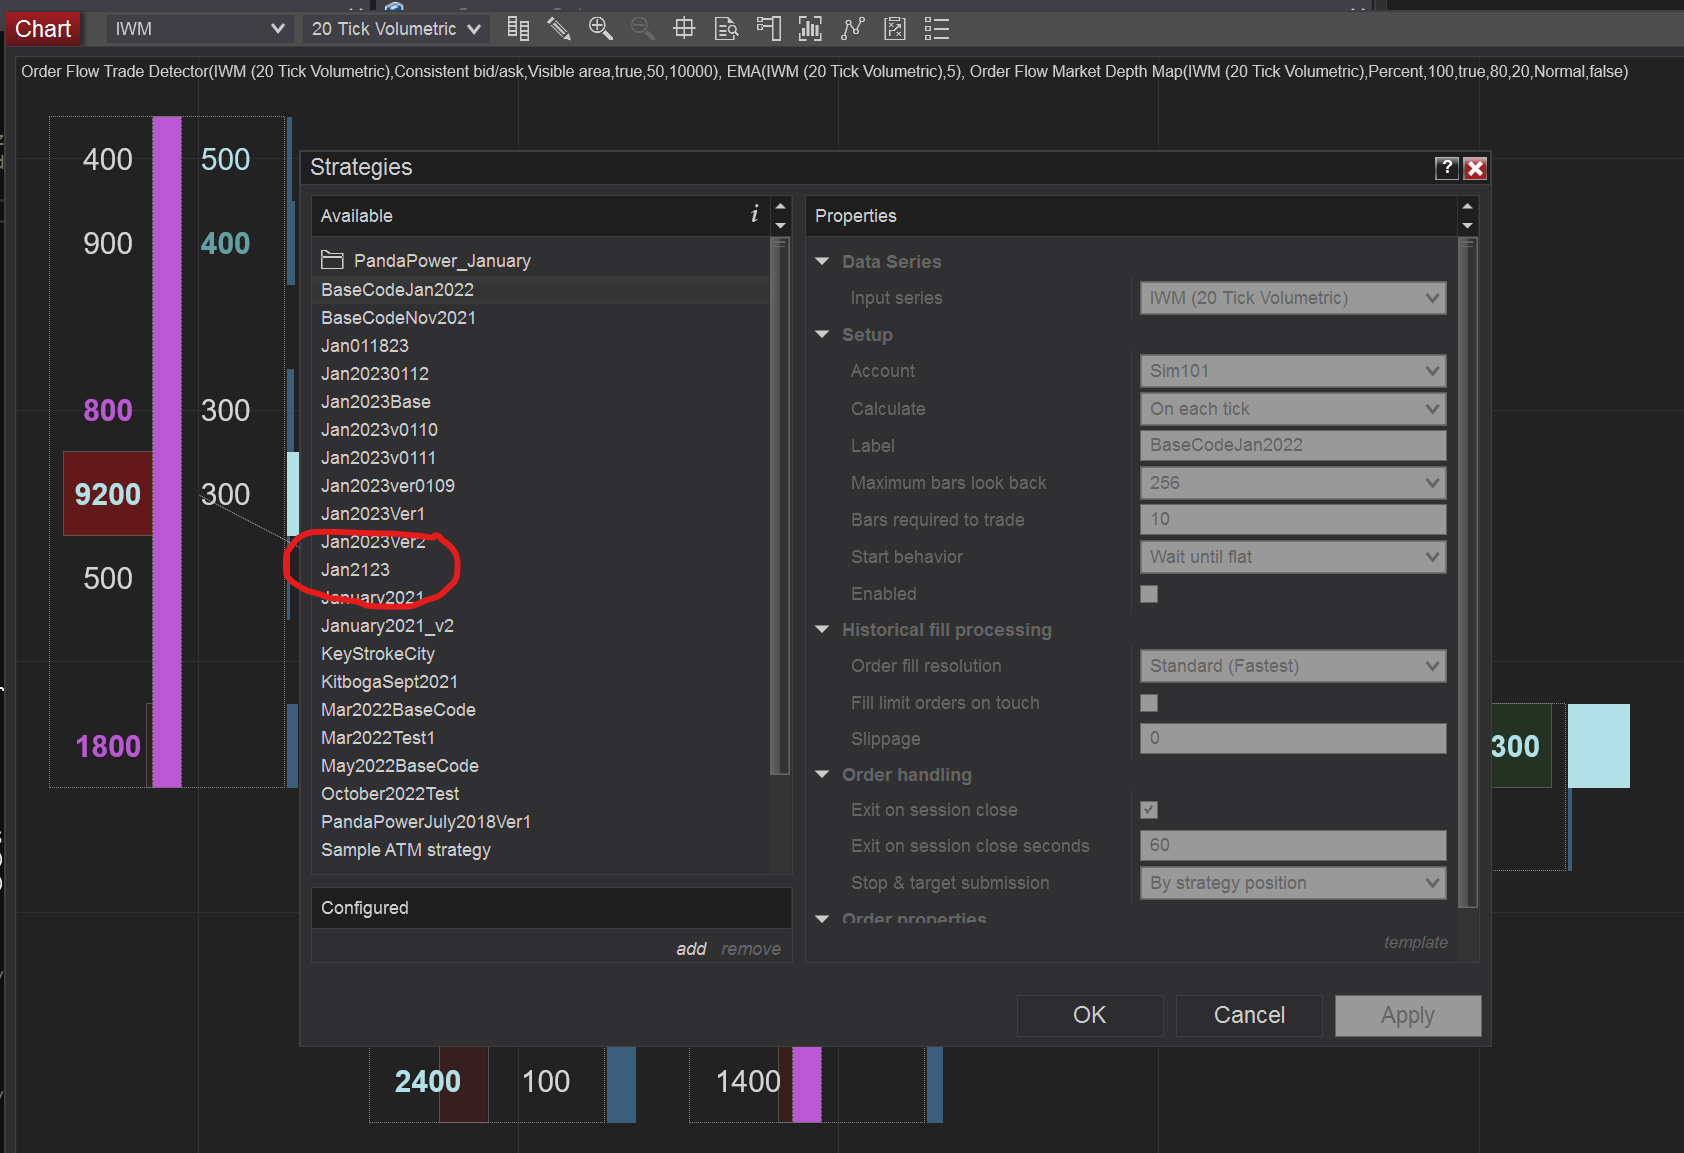Click the info 'i' icon in Available header
Image resolution: width=1684 pixels, height=1153 pixels.
click(755, 214)
